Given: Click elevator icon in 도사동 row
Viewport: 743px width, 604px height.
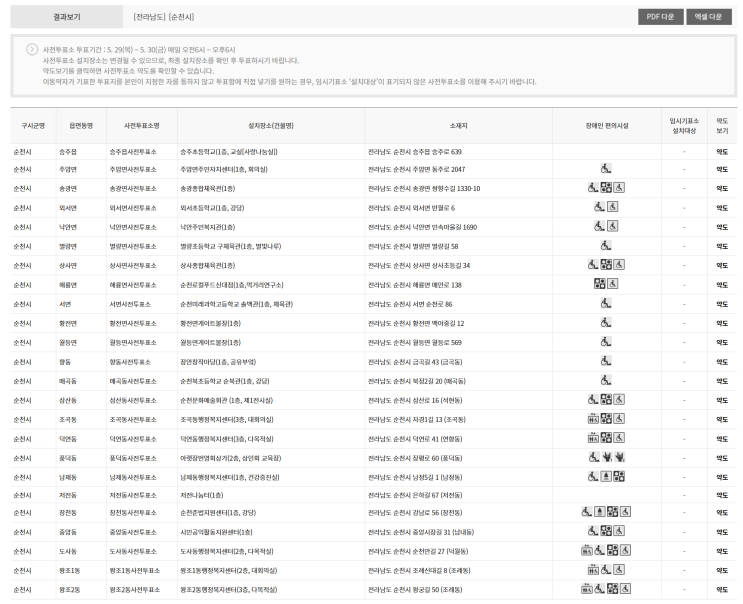Looking at the screenshot, I should (587, 550).
